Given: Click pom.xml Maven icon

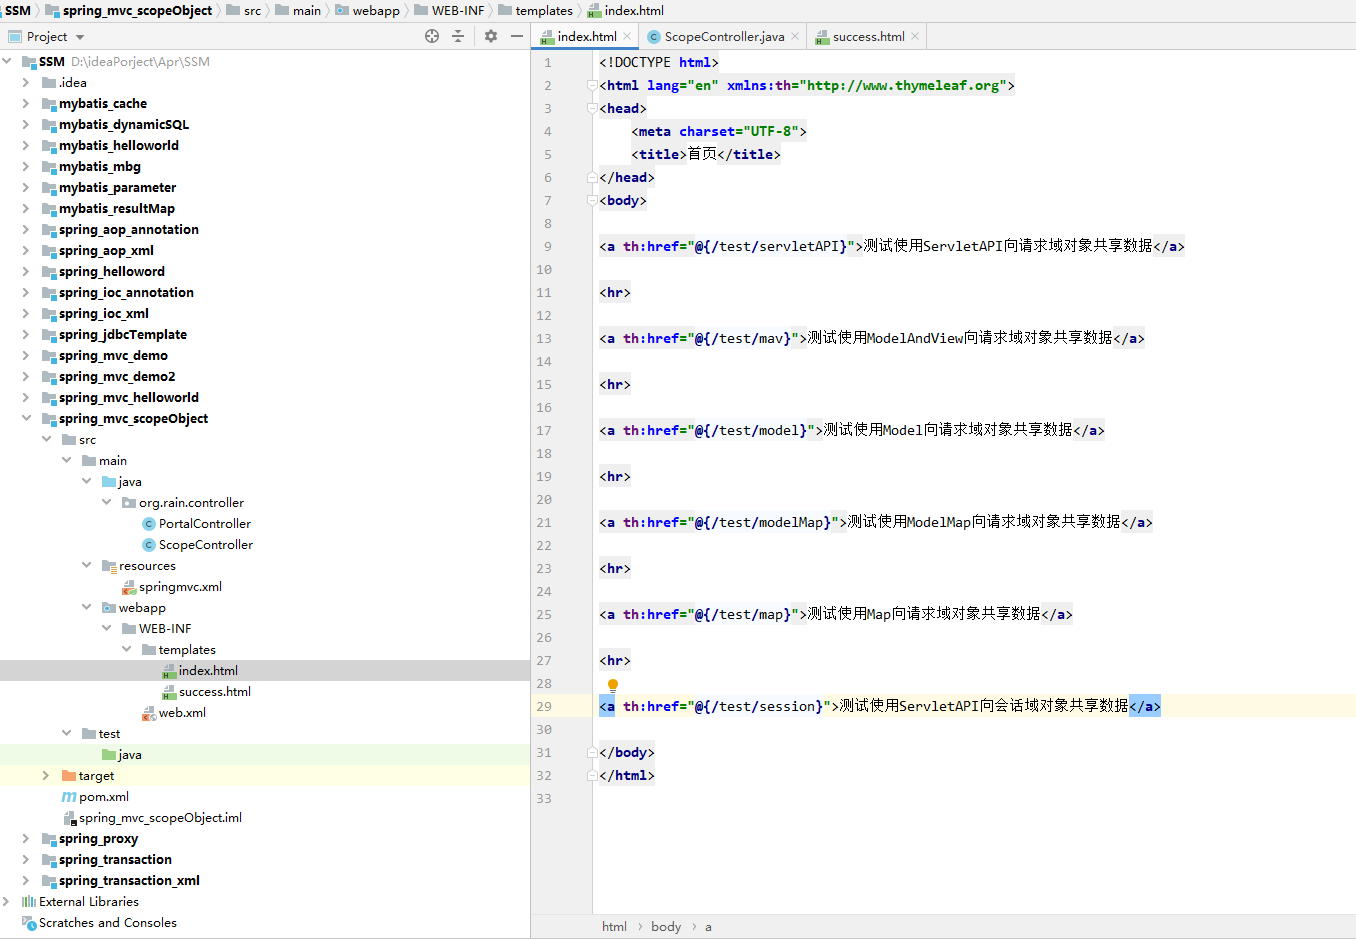Looking at the screenshot, I should 69,797.
